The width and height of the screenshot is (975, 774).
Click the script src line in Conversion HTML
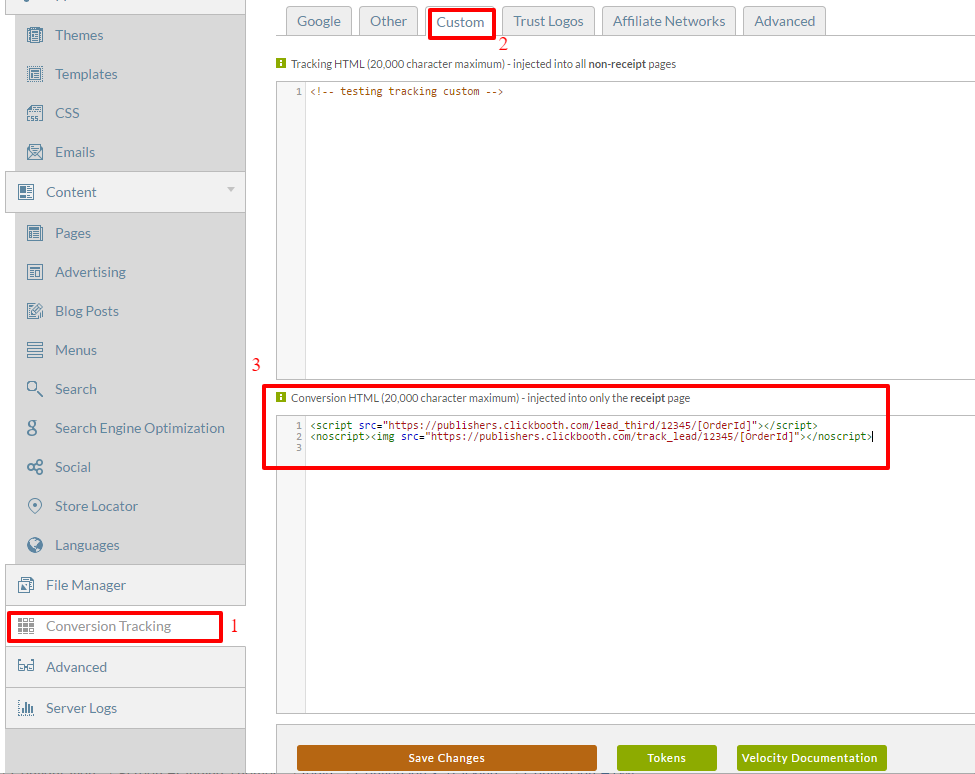point(564,425)
